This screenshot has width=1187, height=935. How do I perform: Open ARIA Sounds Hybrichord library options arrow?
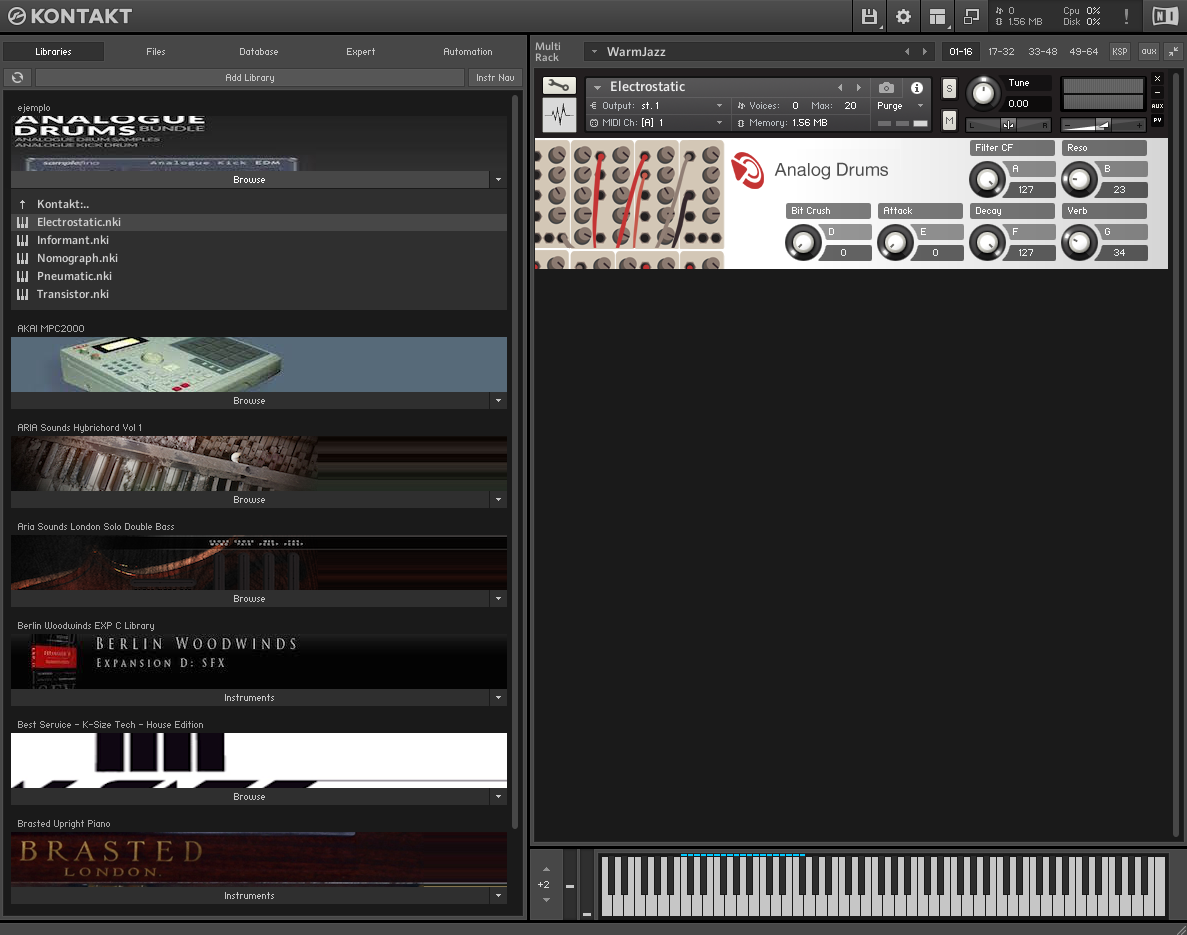coord(498,500)
